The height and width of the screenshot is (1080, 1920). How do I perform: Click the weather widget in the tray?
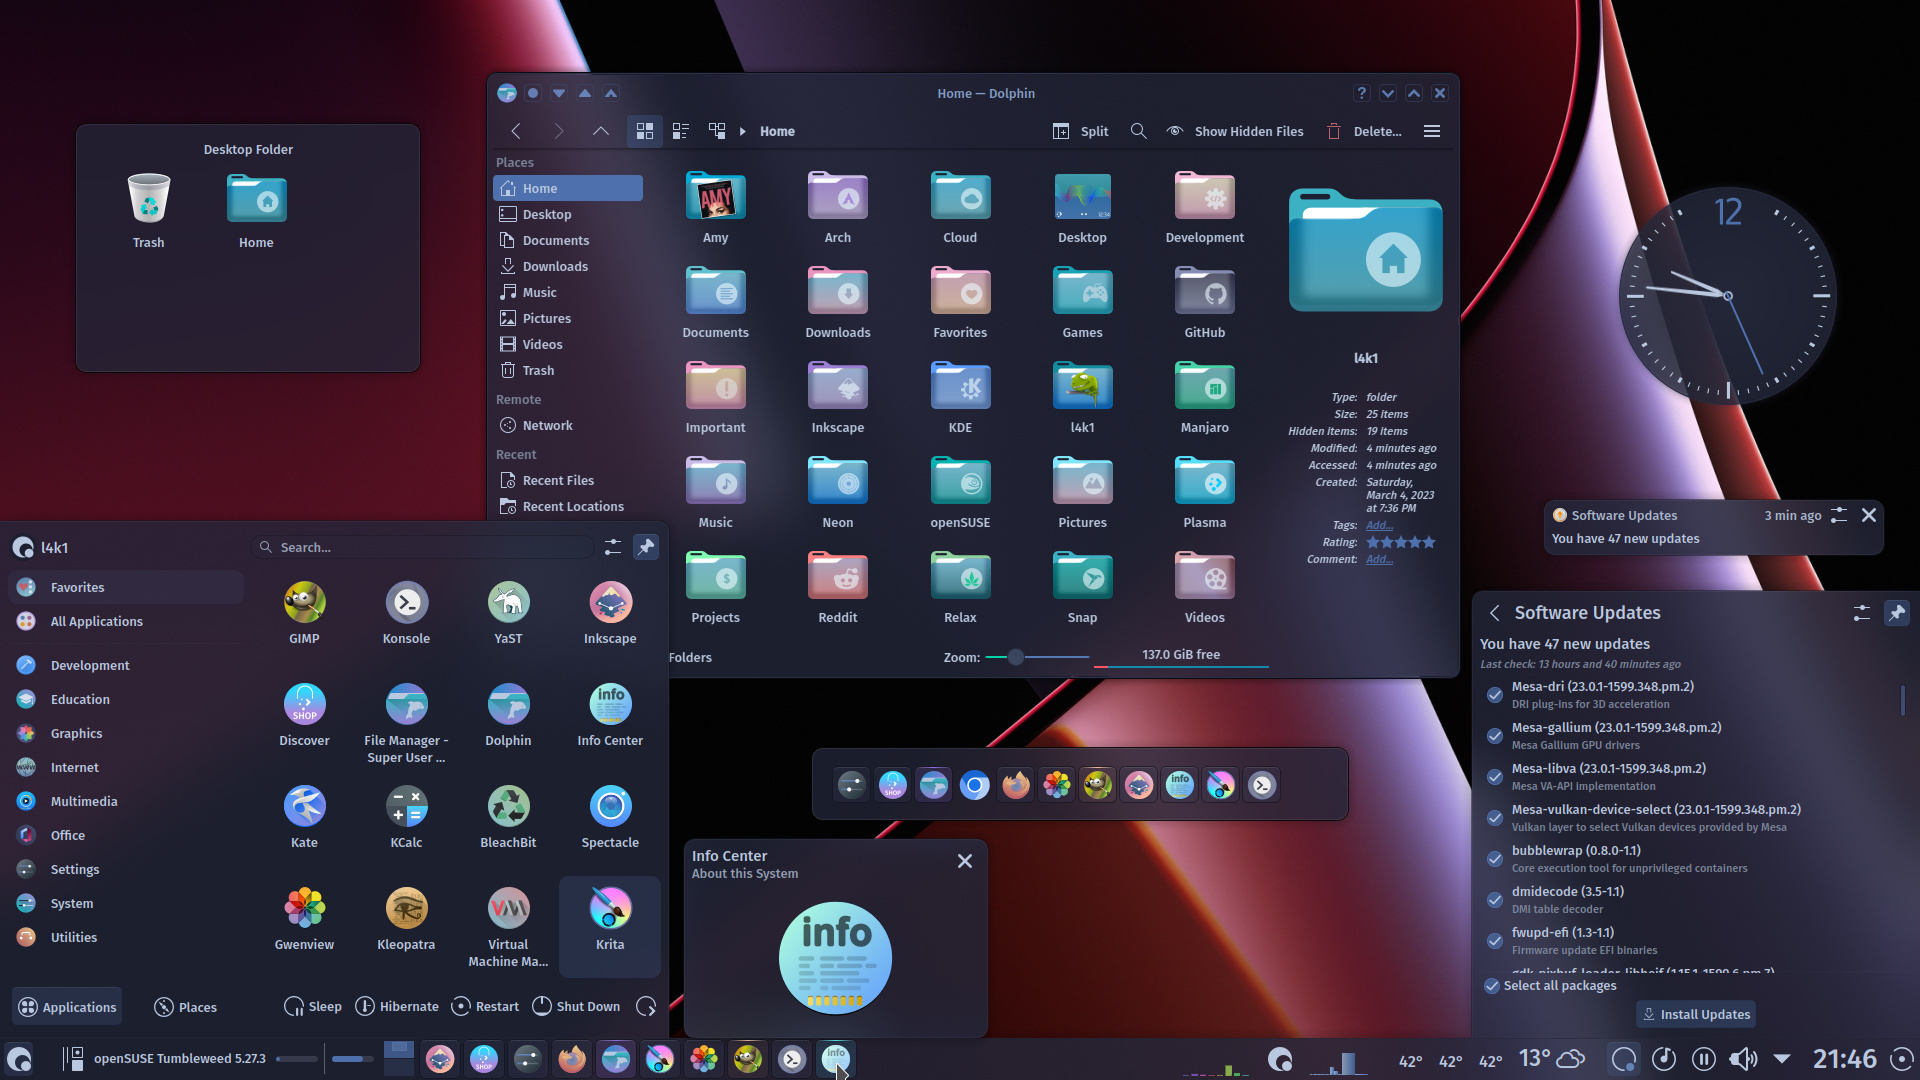click(x=1552, y=1058)
